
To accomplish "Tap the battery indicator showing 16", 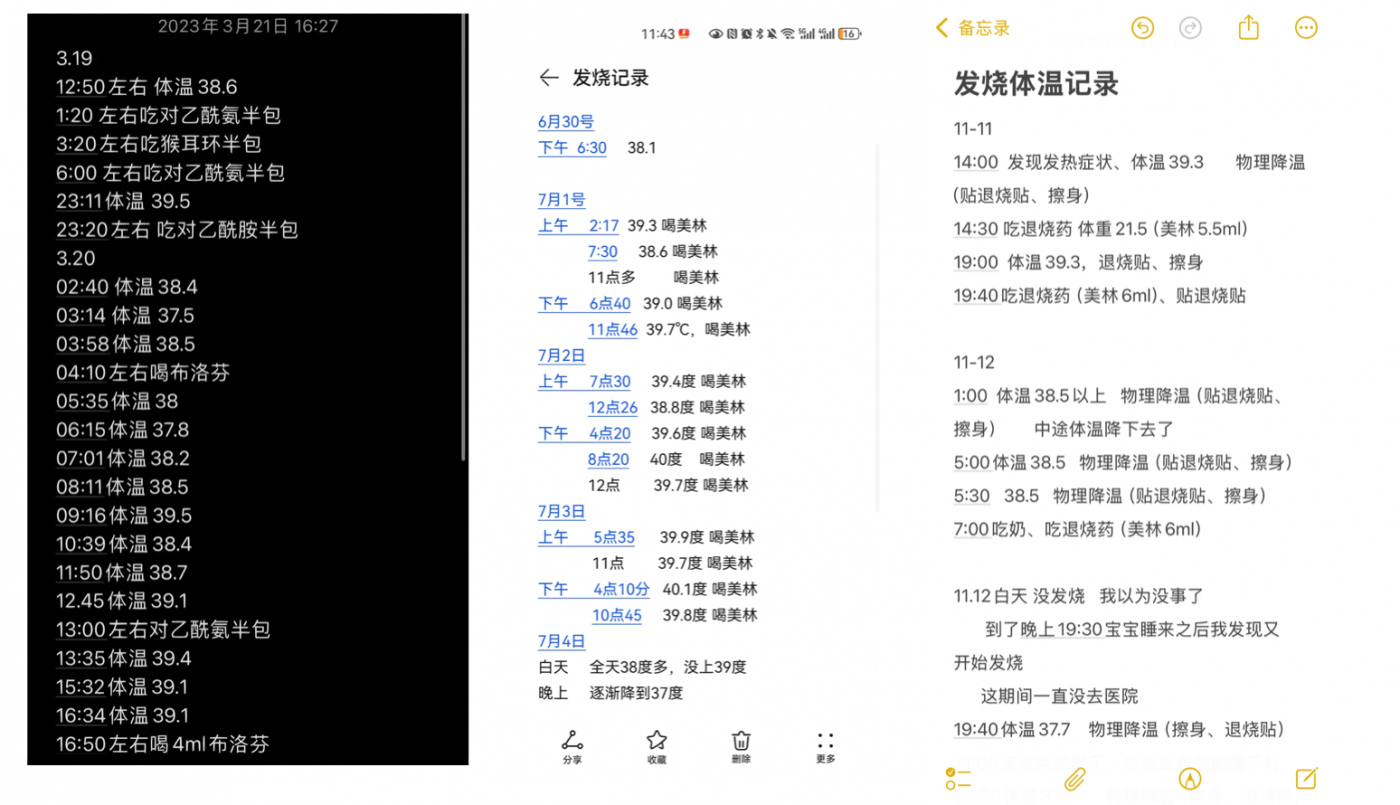I will click(849, 34).
